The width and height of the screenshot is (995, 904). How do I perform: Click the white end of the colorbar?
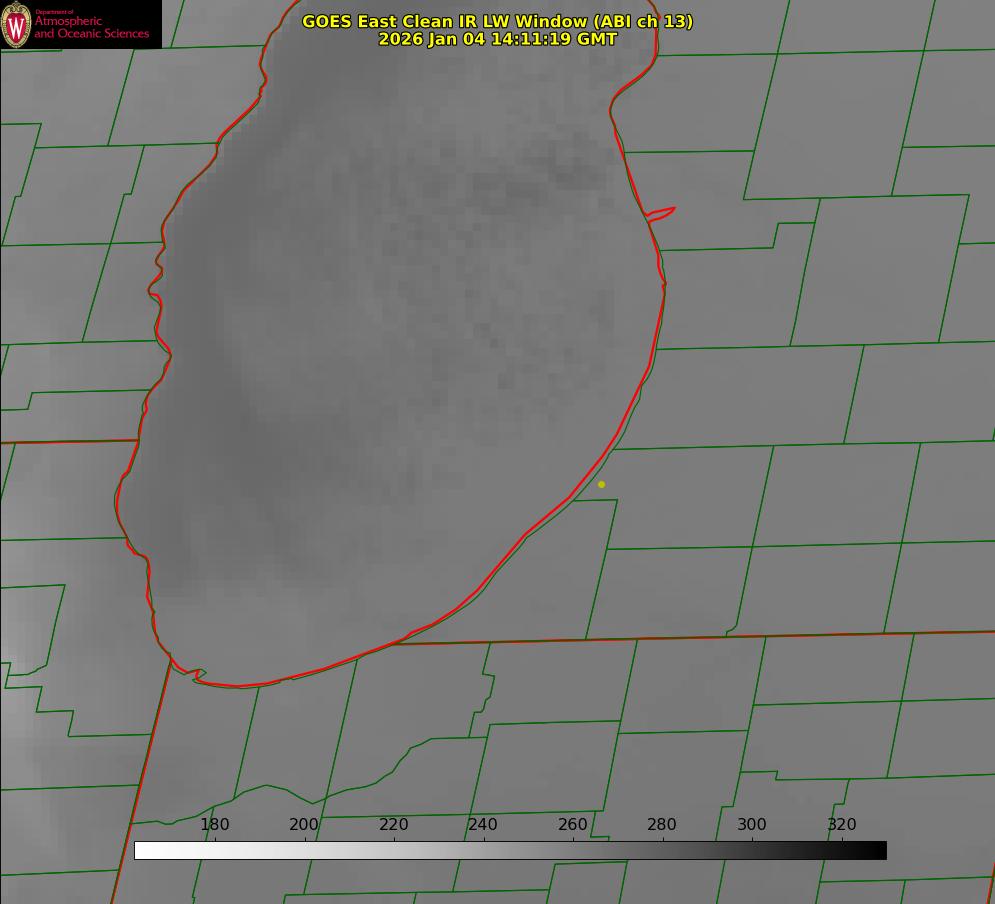pyautogui.click(x=140, y=850)
